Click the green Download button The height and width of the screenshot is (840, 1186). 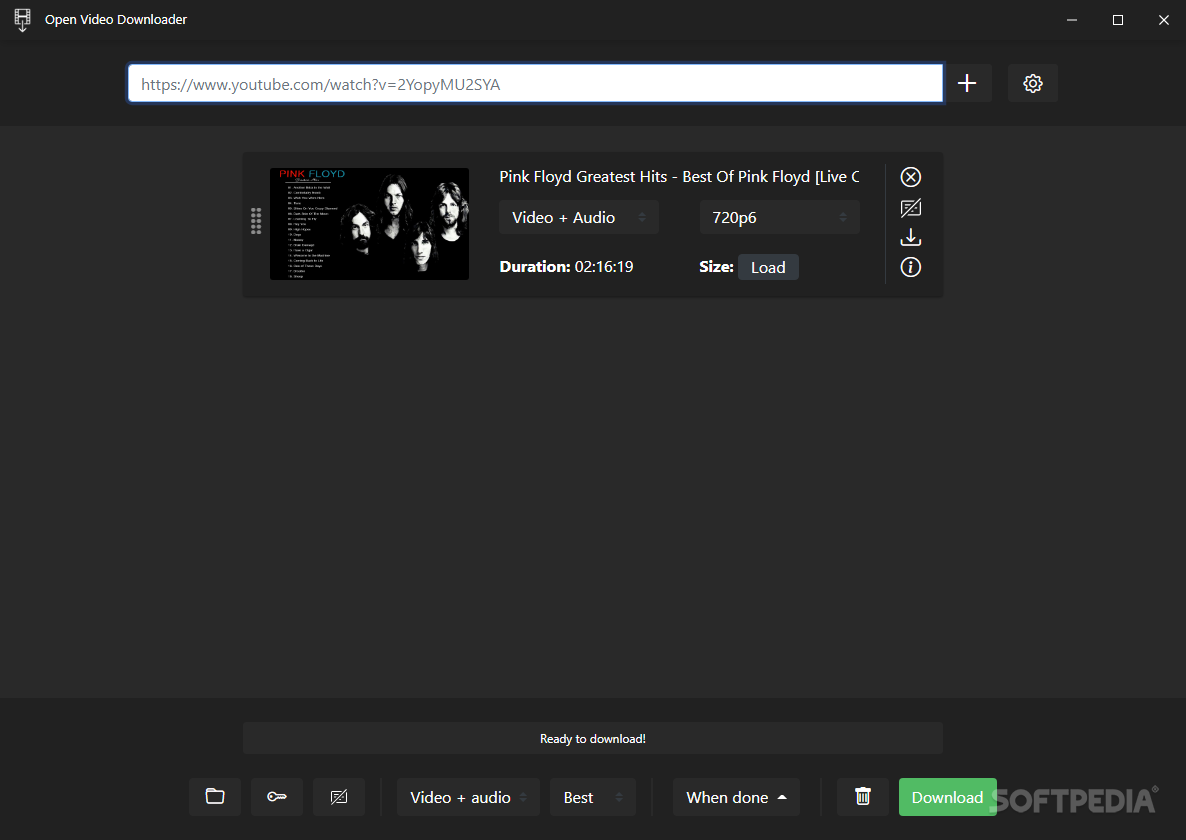[947, 797]
